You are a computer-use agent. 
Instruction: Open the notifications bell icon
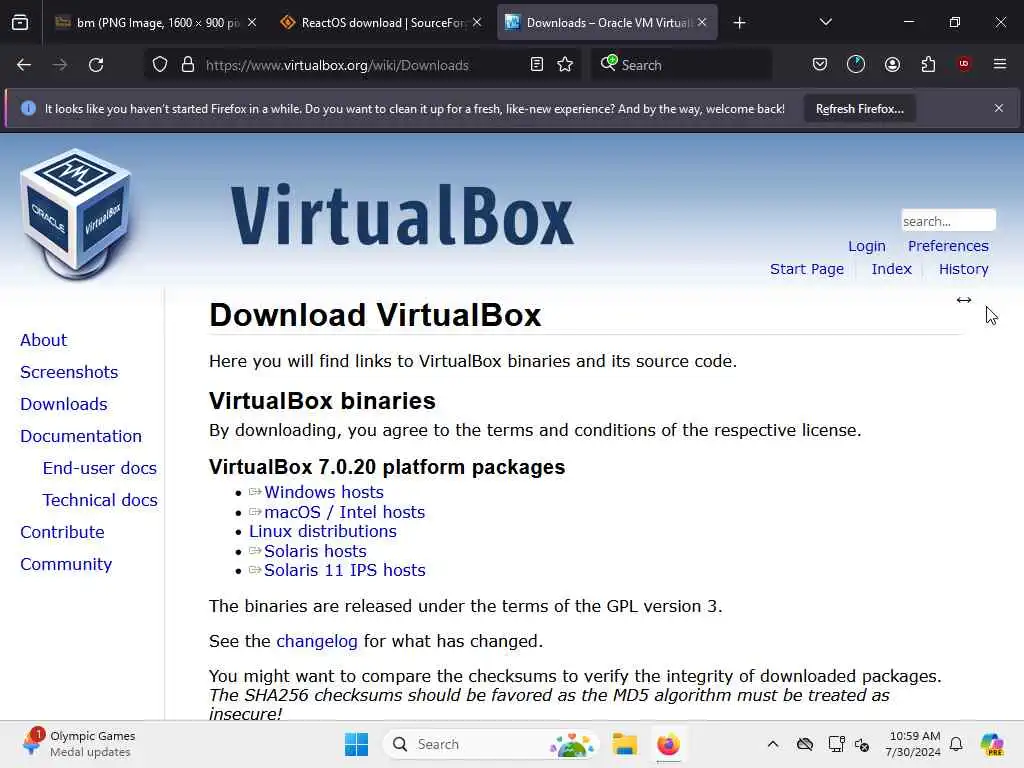click(956, 744)
